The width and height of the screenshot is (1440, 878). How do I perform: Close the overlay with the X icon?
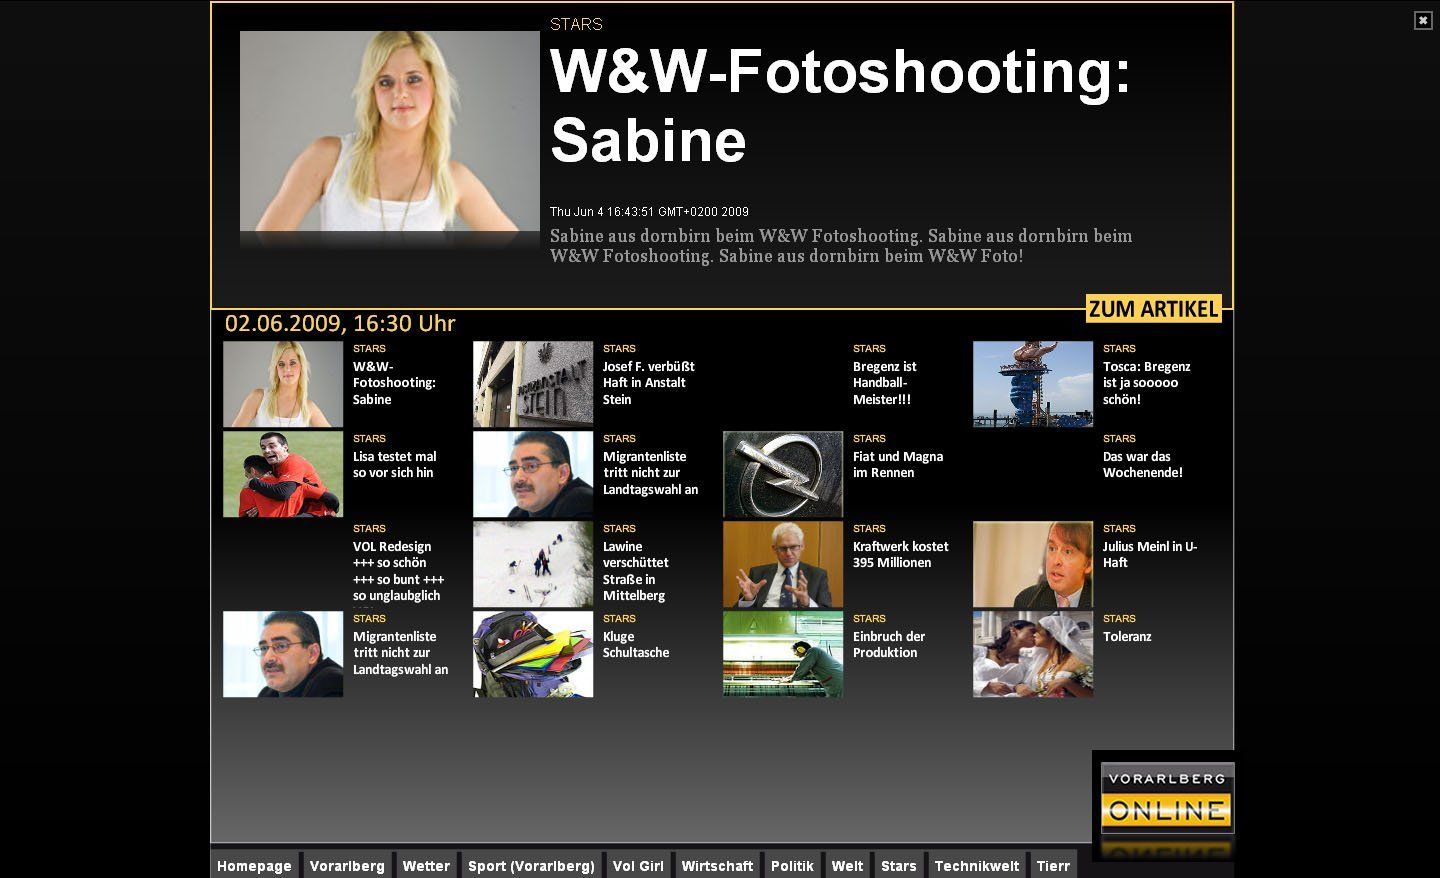[x=1423, y=21]
